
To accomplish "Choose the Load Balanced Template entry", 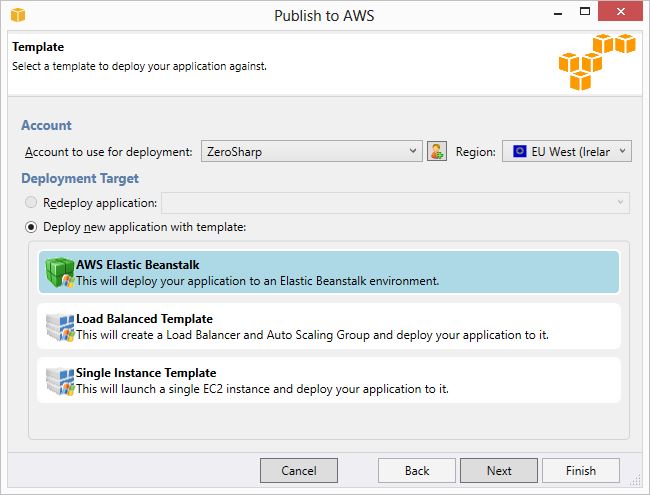I will click(329, 326).
